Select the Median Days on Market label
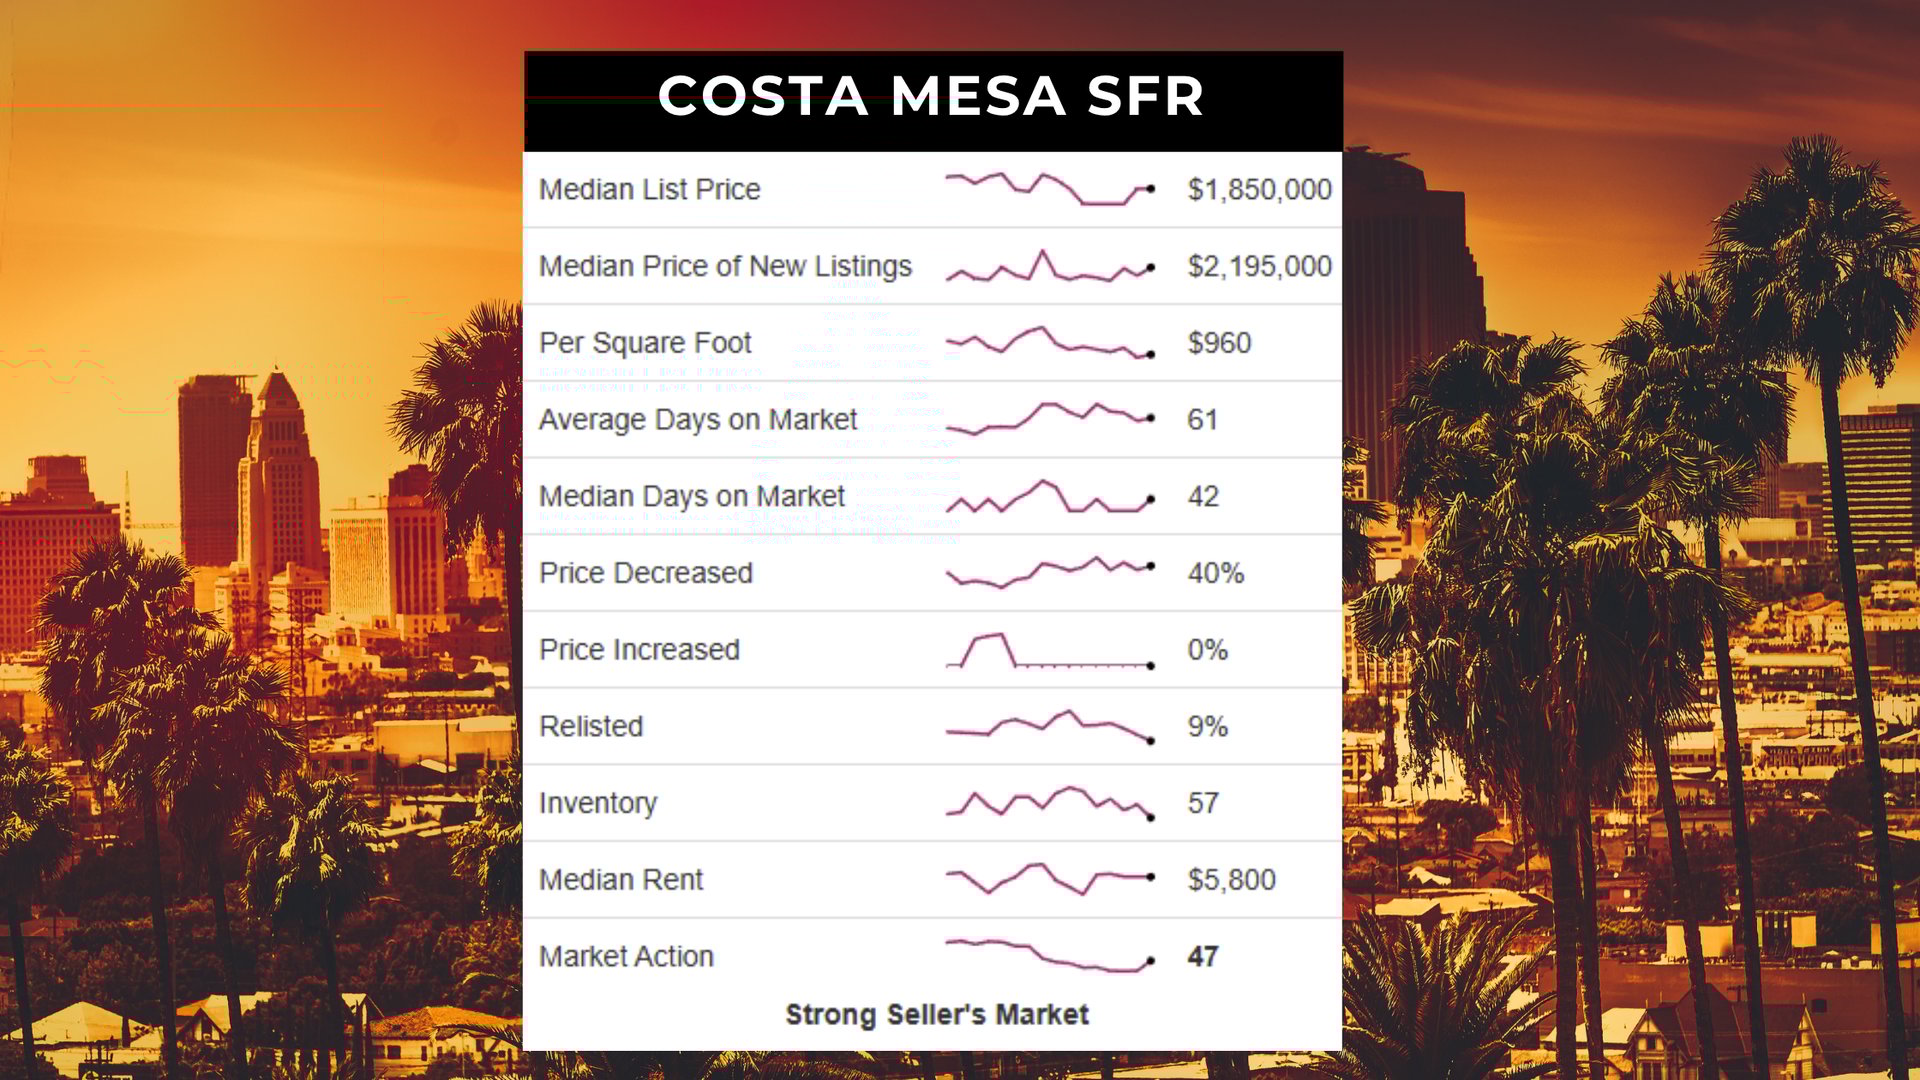Image resolution: width=1920 pixels, height=1080 pixels. [x=692, y=496]
